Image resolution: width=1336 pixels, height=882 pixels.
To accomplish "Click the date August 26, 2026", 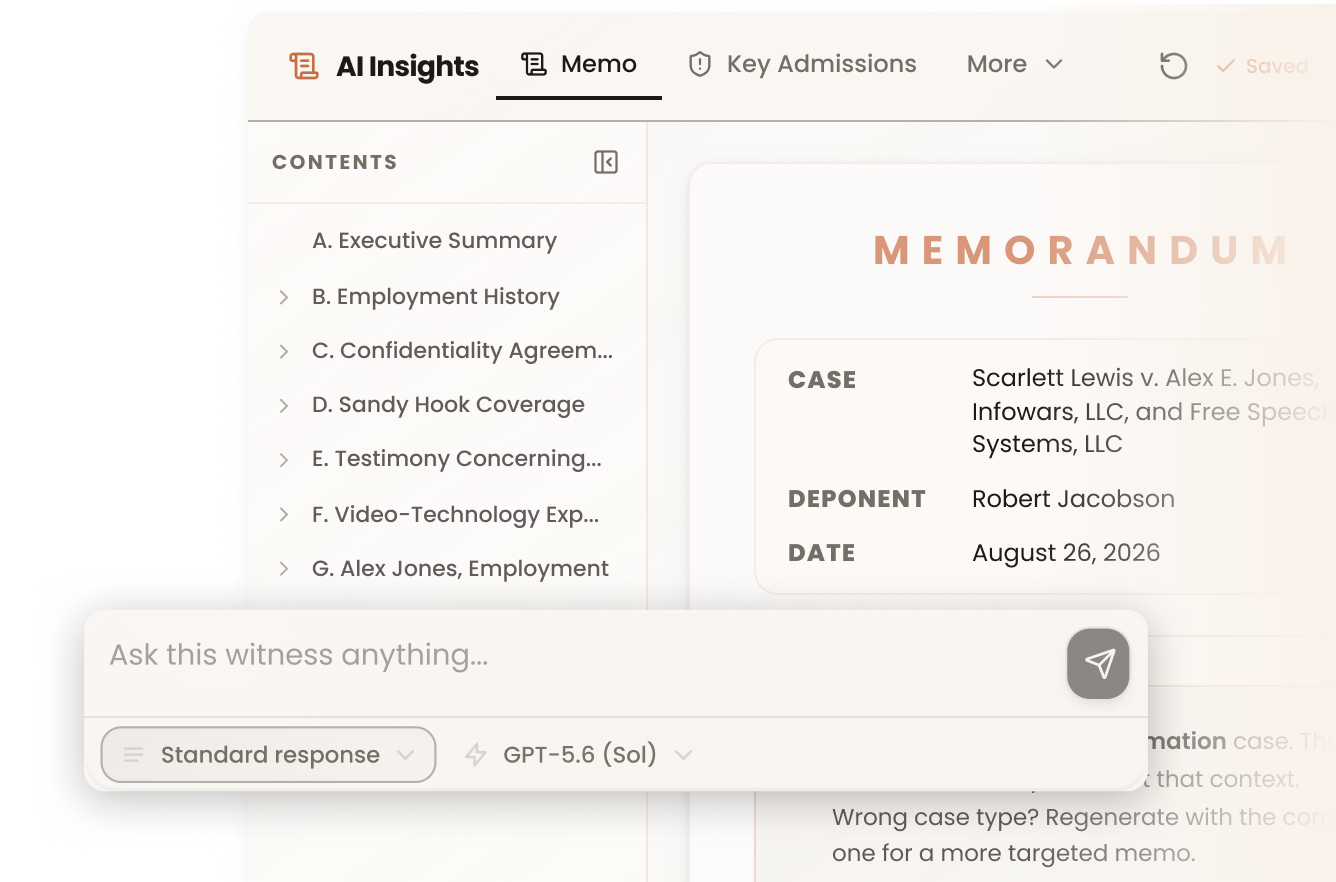I will coord(1066,553).
